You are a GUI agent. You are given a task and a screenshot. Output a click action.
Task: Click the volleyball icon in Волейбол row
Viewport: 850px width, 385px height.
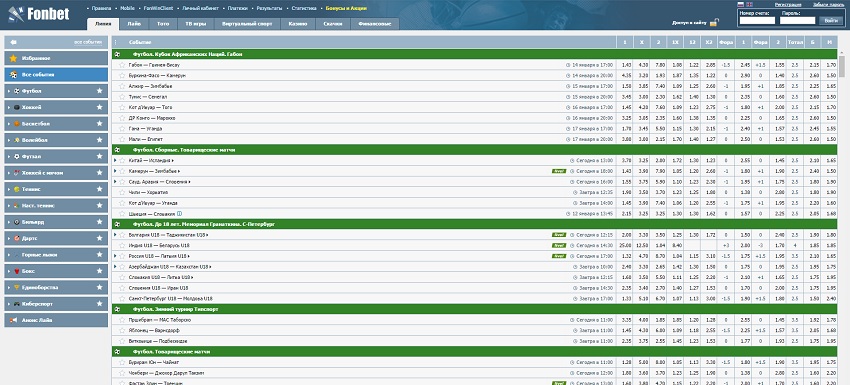[17, 140]
